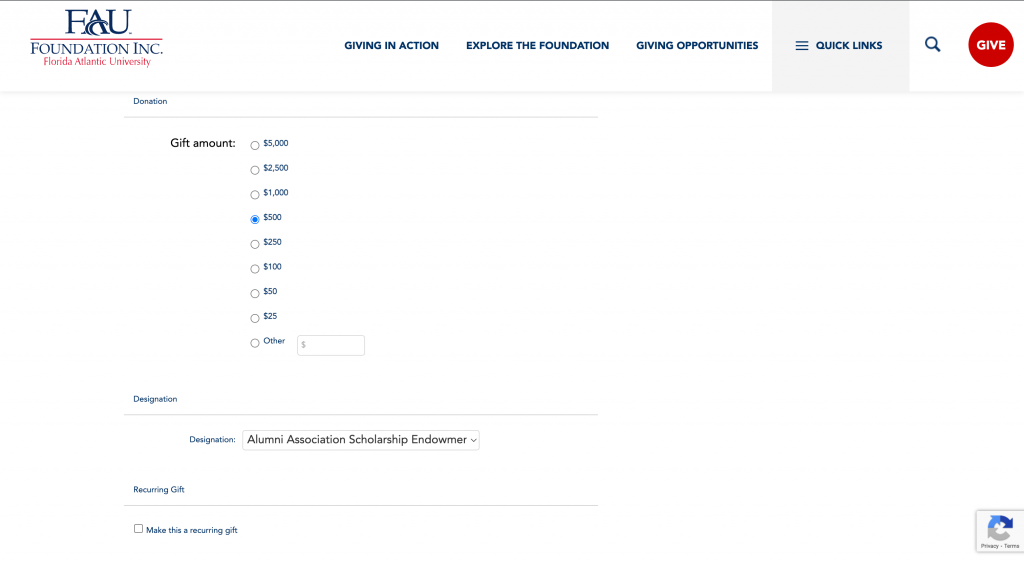Select the $50 donation option
The height and width of the screenshot is (561, 1024).
pyautogui.click(x=255, y=293)
